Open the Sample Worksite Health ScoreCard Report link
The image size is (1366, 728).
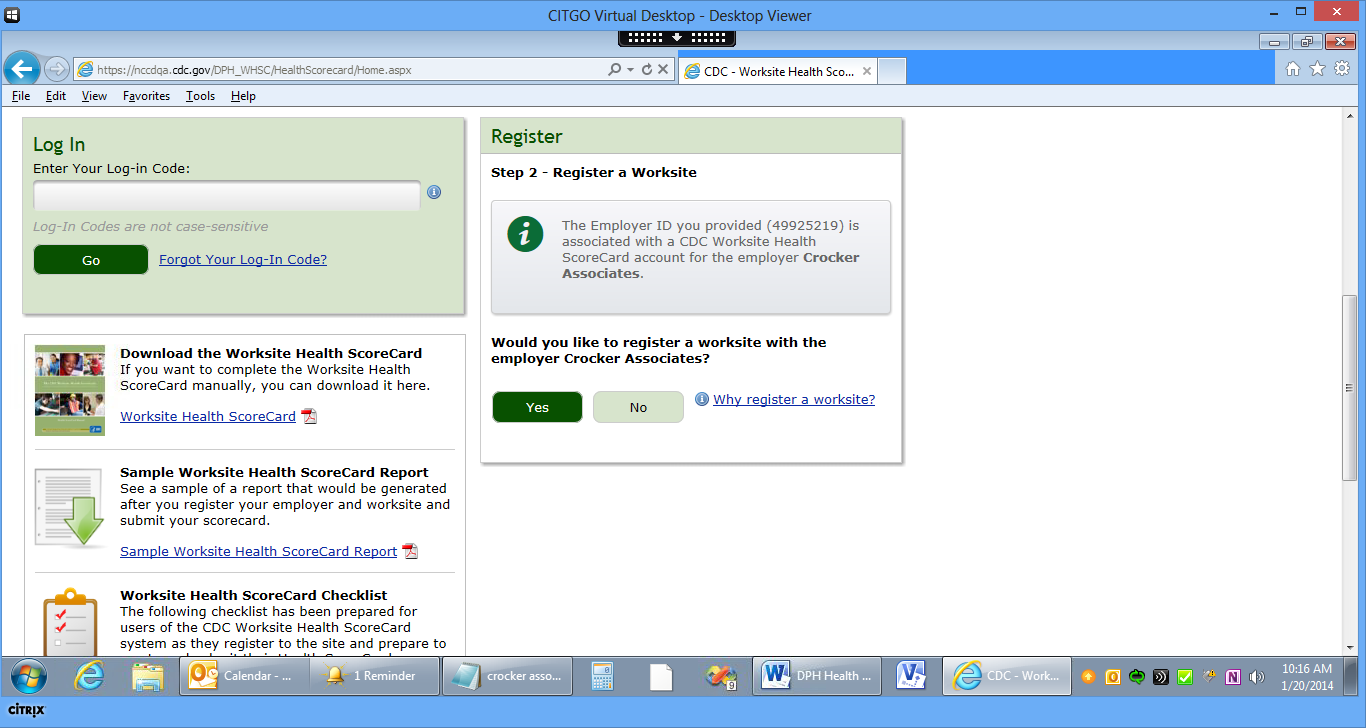[x=258, y=552]
